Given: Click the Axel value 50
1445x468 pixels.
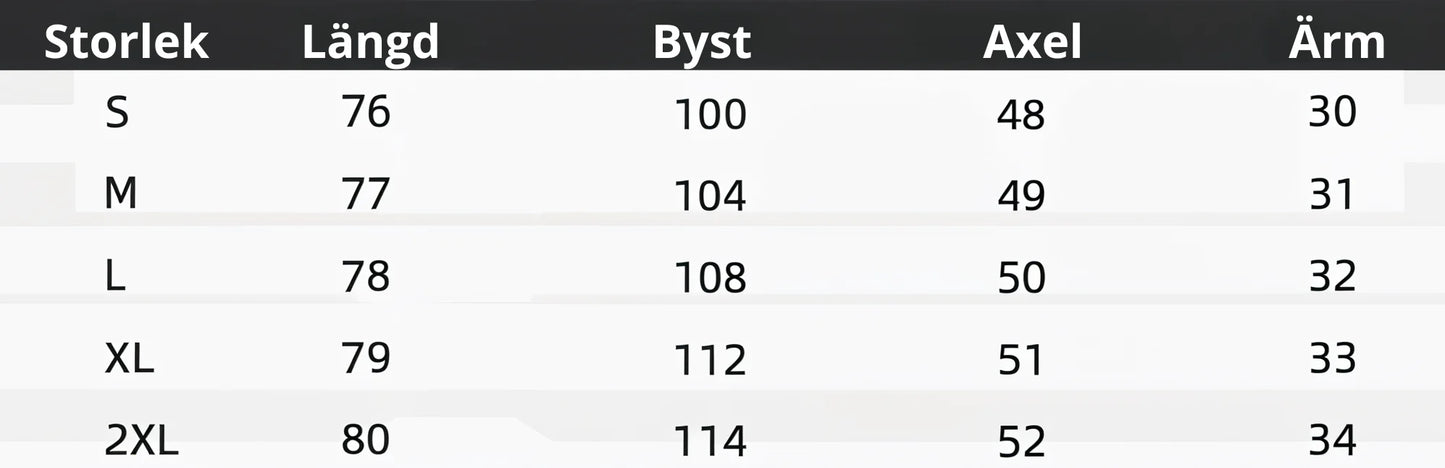Looking at the screenshot, I should 1020,278.
